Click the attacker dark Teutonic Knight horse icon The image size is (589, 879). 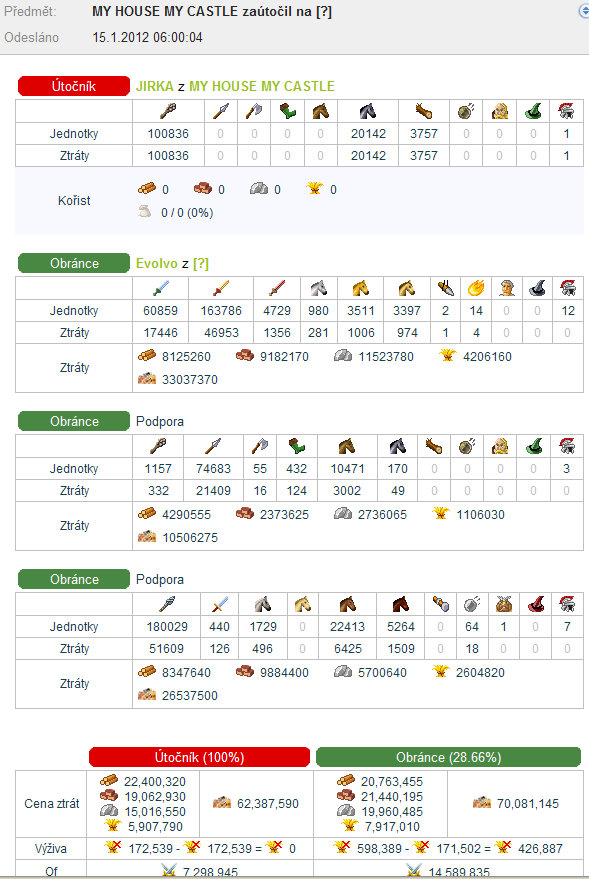tap(368, 111)
